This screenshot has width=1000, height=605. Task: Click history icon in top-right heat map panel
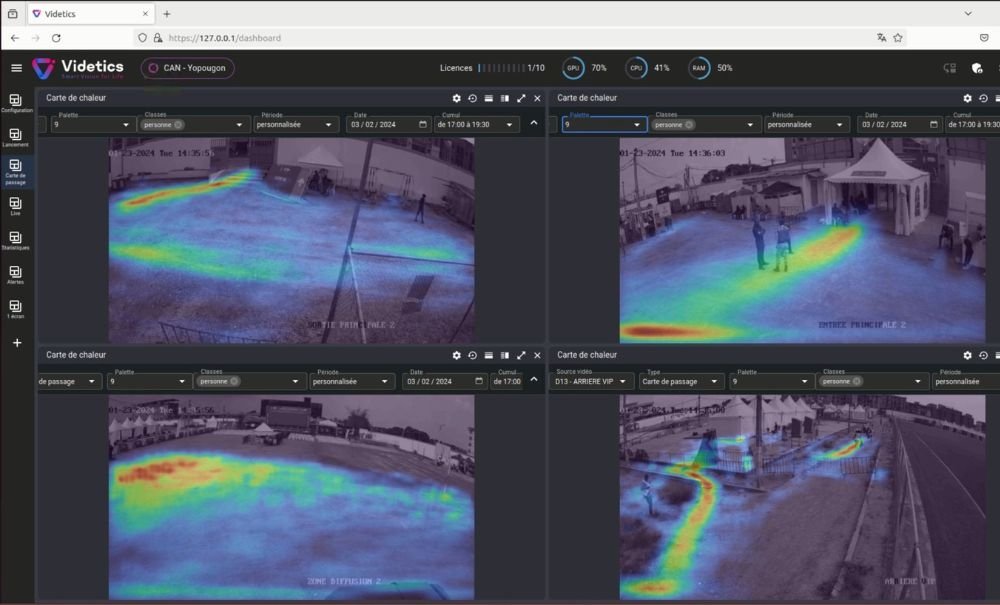(x=983, y=98)
